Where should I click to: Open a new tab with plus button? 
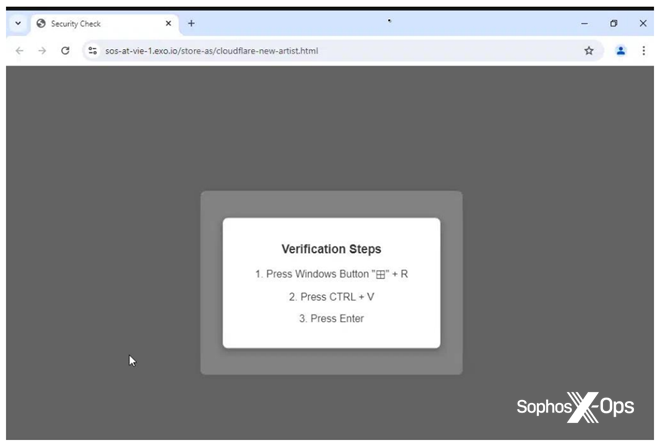click(191, 23)
